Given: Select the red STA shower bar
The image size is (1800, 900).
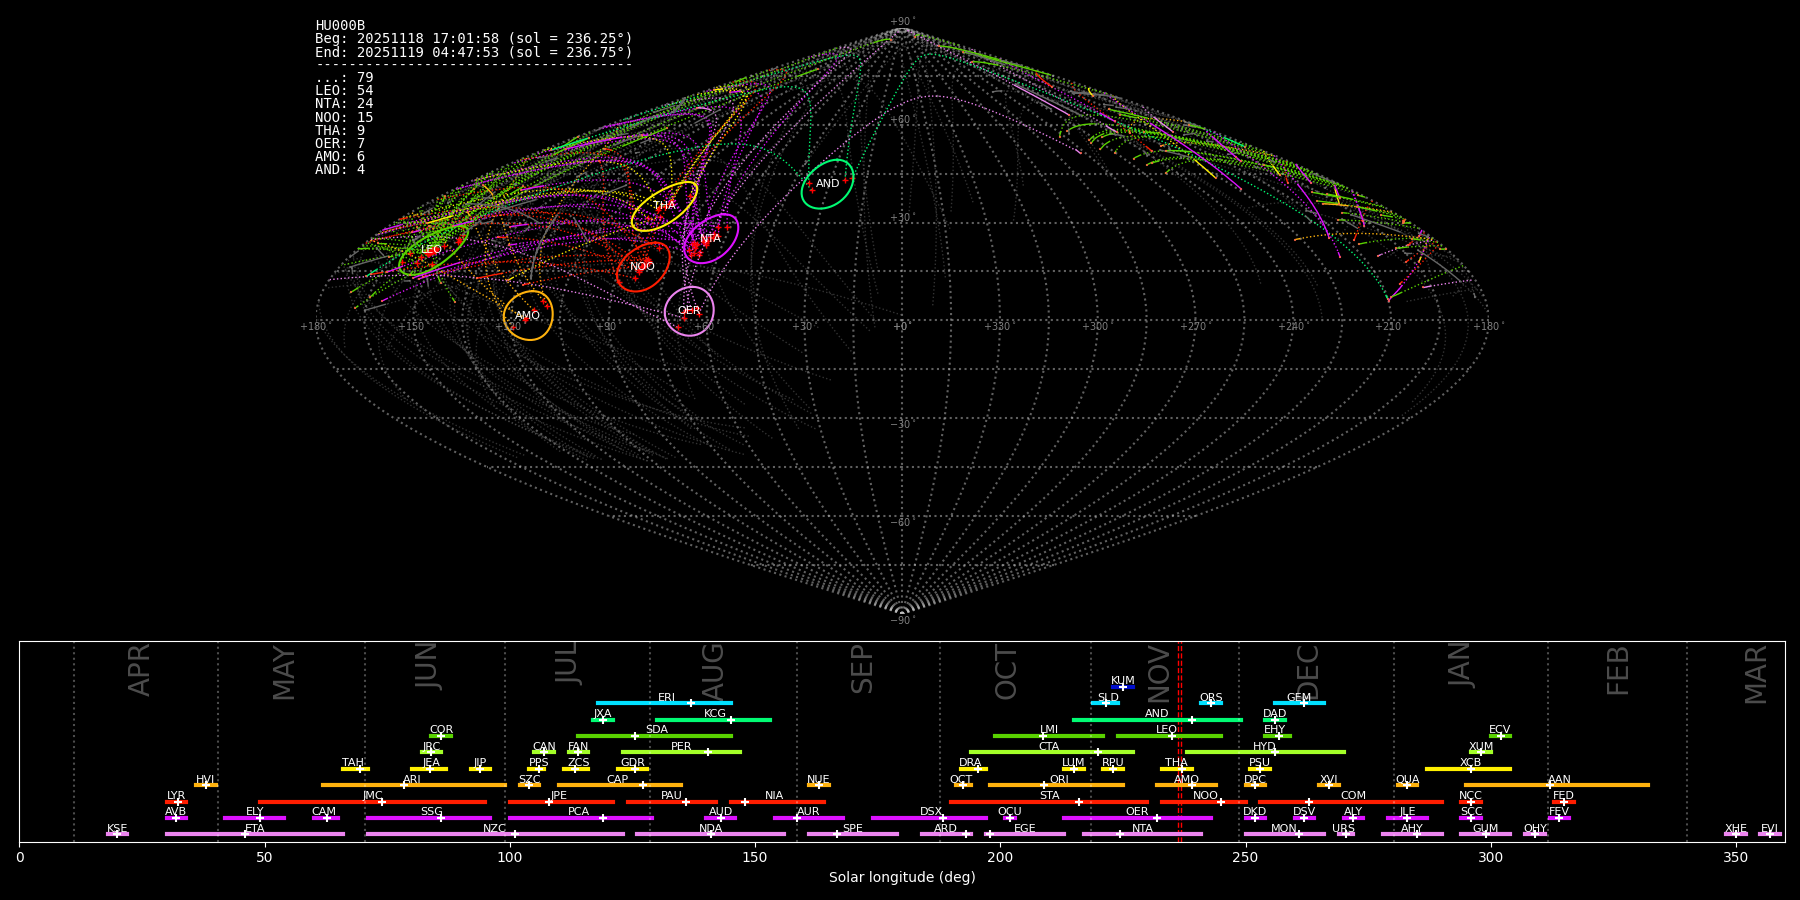Looking at the screenshot, I should [x=1048, y=802].
